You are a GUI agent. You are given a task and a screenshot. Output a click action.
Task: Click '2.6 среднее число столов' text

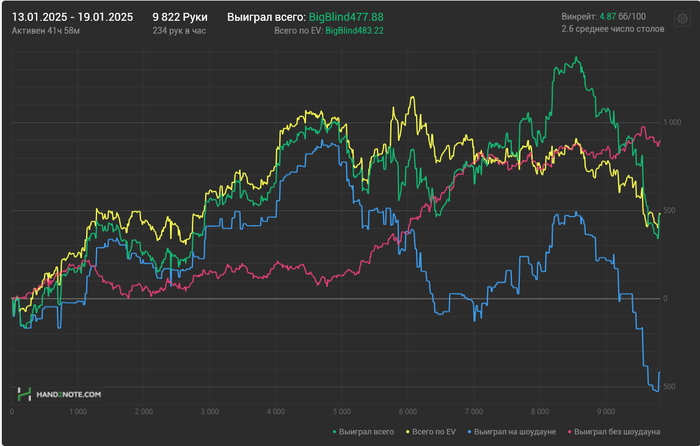click(613, 29)
